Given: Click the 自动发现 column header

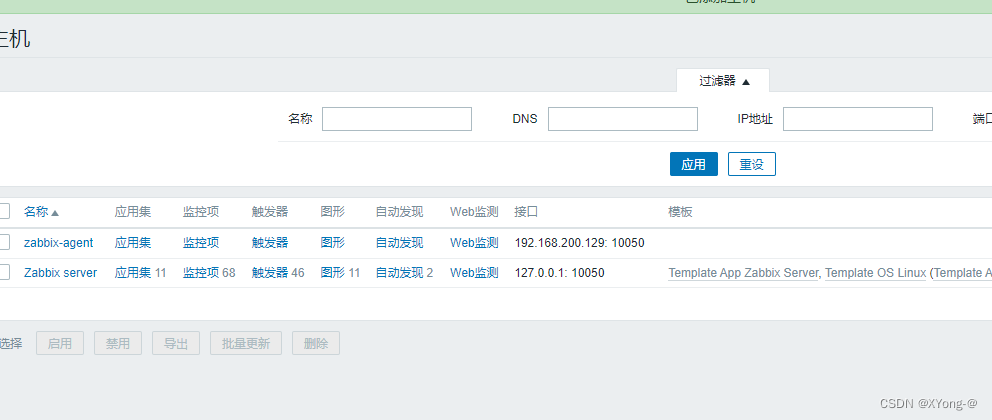Looking at the screenshot, I should (399, 212).
